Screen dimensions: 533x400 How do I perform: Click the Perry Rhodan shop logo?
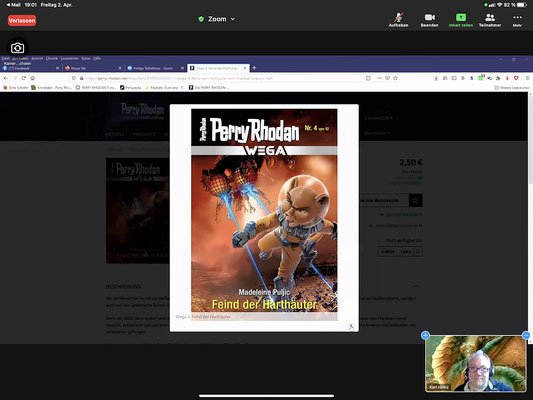pos(142,111)
